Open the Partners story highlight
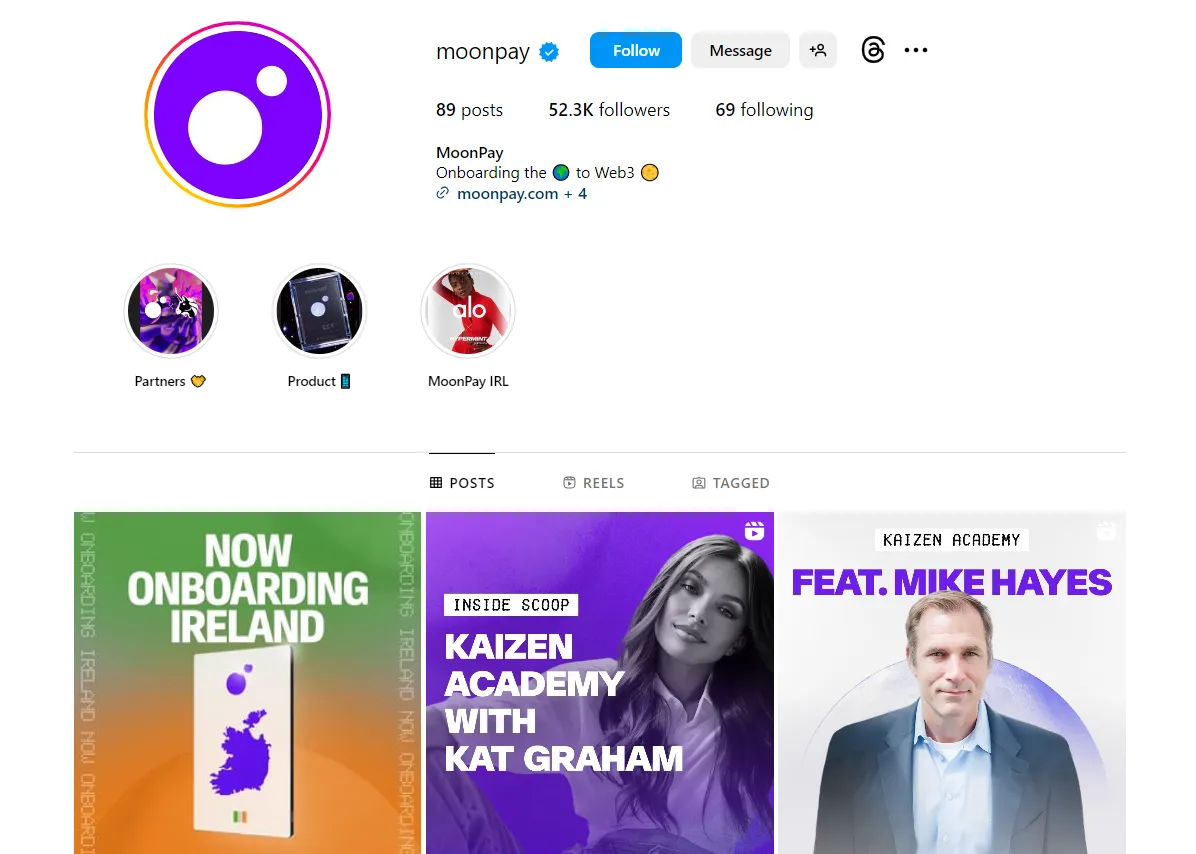 click(x=171, y=311)
